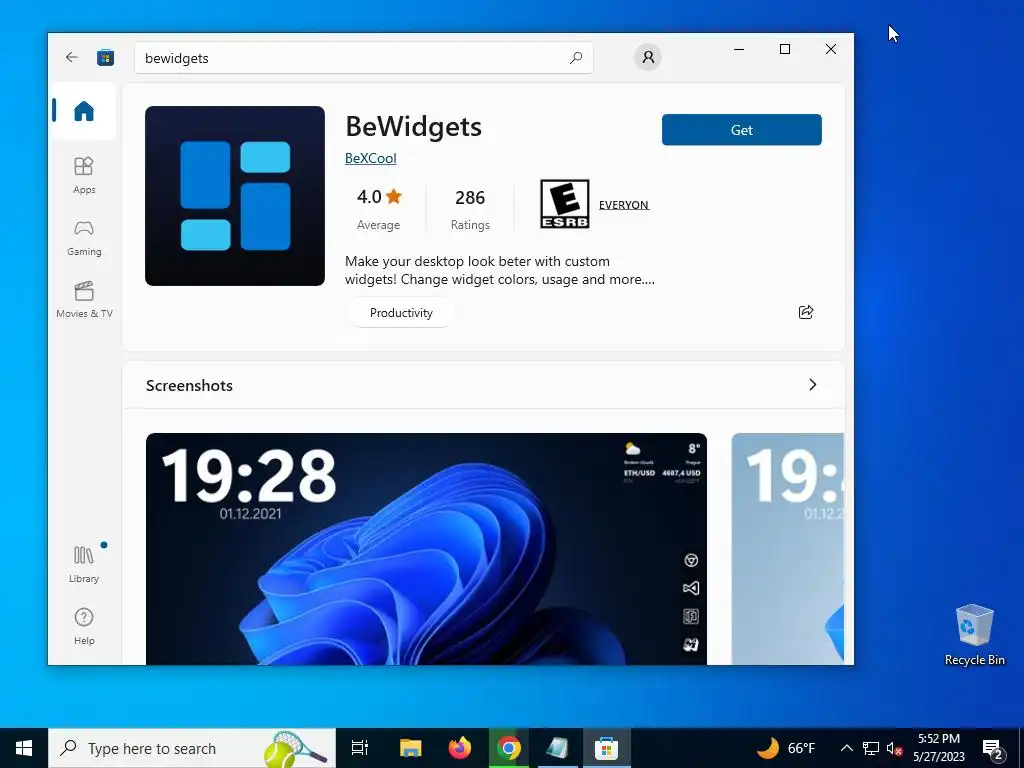The height and width of the screenshot is (768, 1024).
Task: Open the first dark 19:28 screenshot
Action: [x=426, y=549]
